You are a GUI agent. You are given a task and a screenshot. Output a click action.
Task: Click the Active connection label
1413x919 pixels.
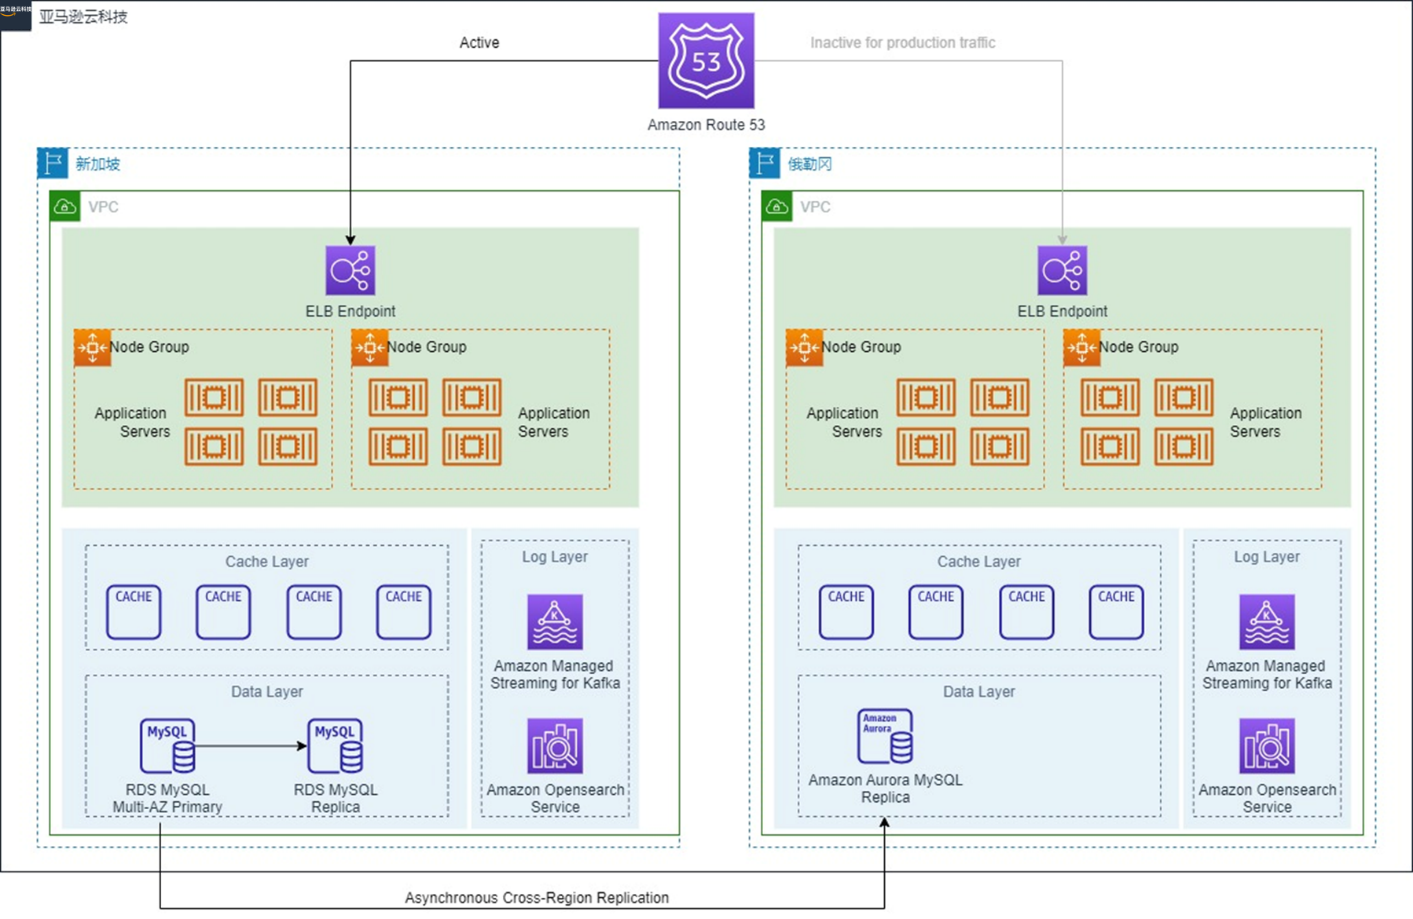(479, 43)
